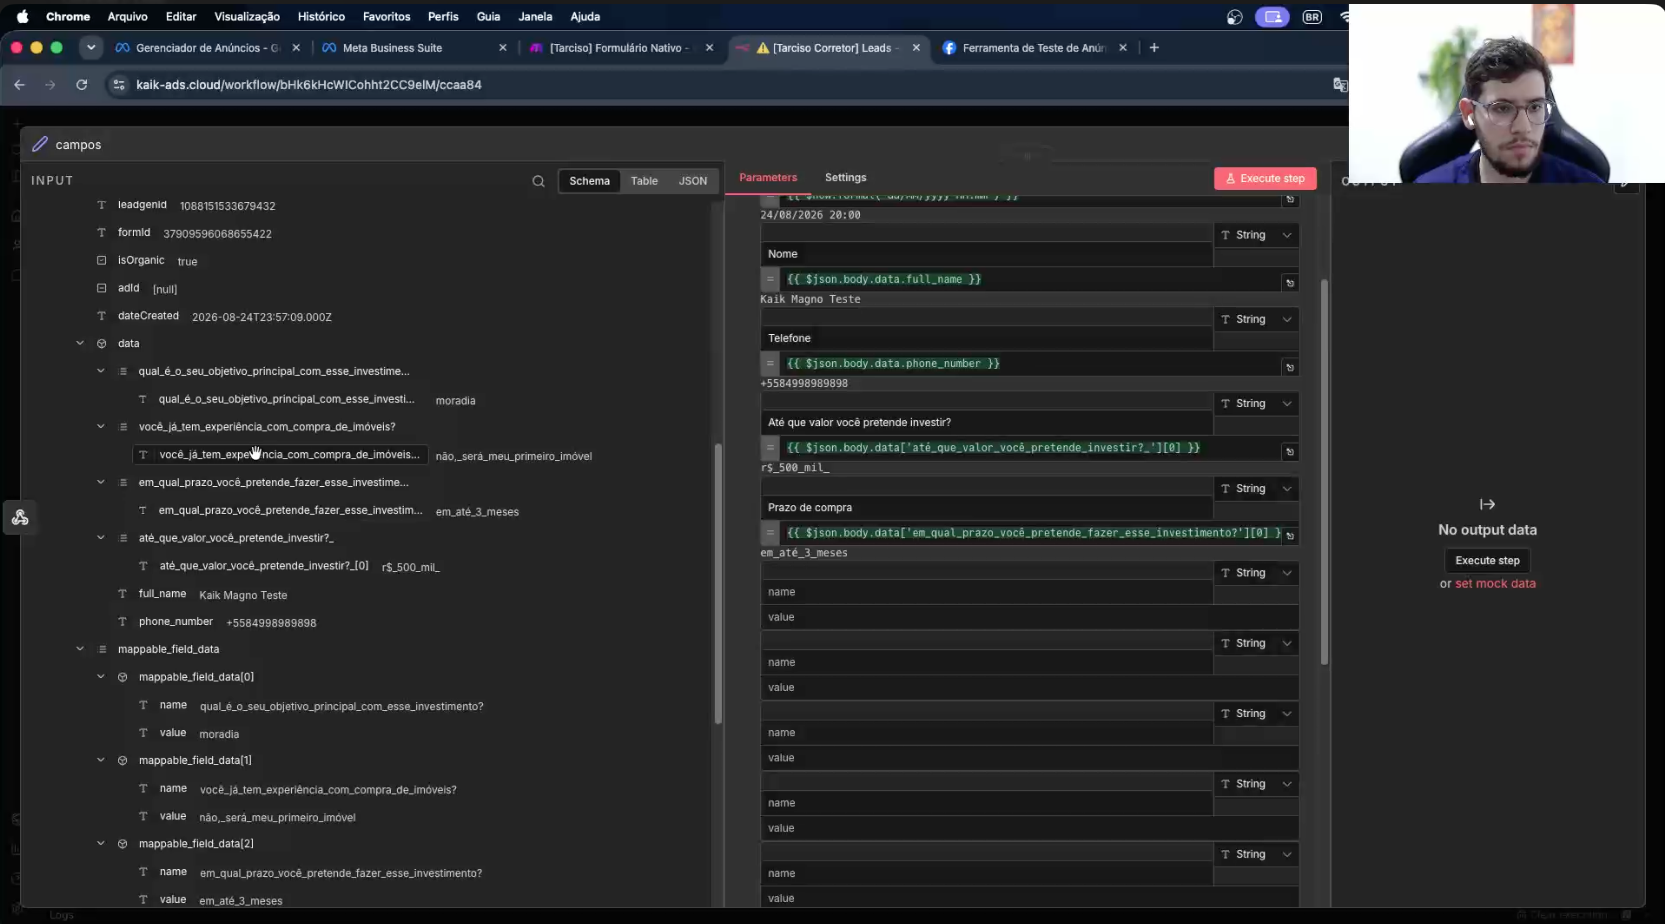
Task: Reload the page with the refresh icon
Action: pyautogui.click(x=82, y=85)
